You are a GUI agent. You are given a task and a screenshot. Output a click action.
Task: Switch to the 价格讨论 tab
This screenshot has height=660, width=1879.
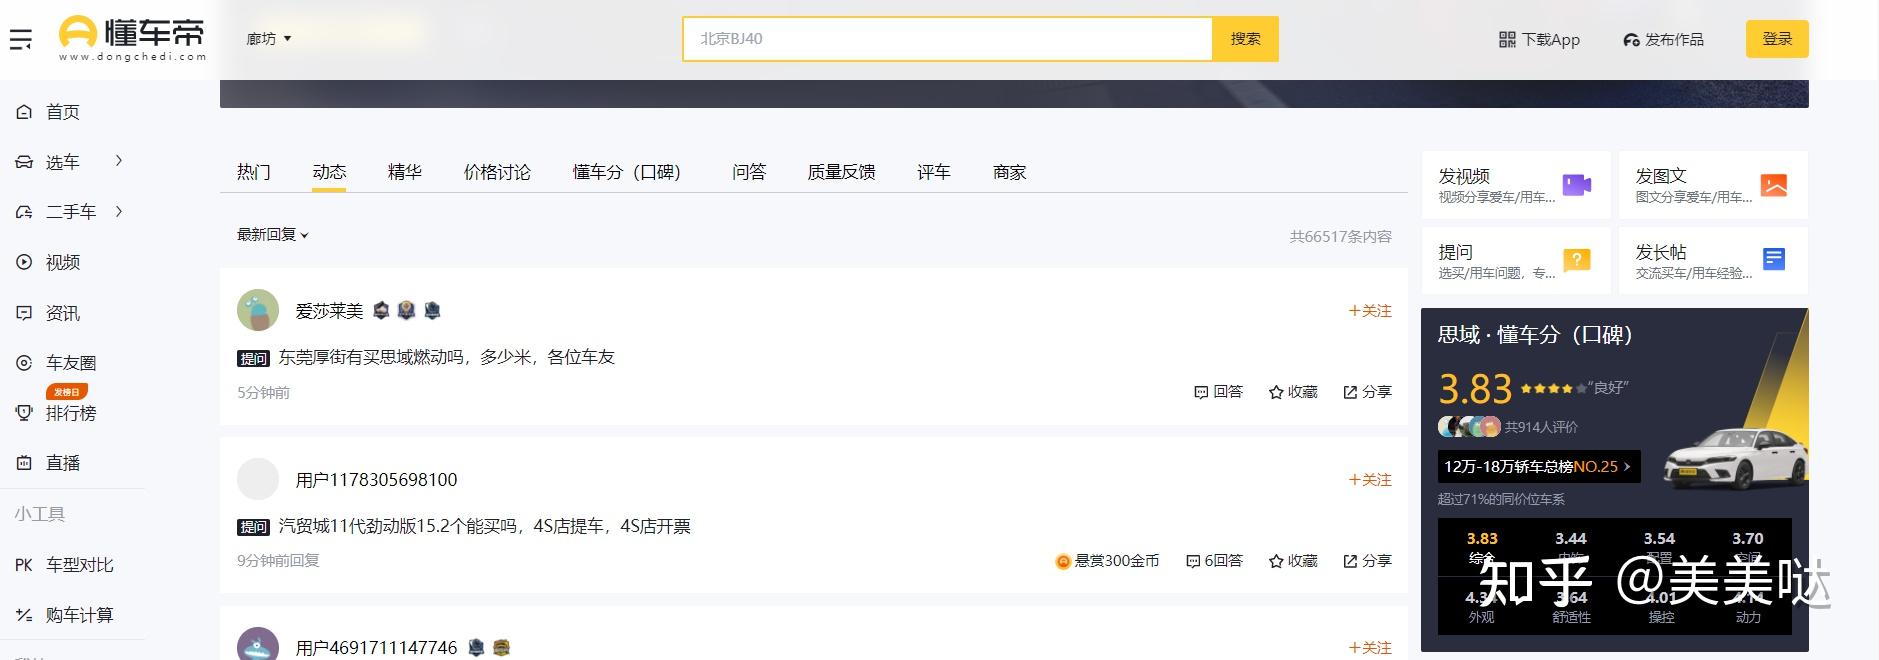tap(497, 172)
